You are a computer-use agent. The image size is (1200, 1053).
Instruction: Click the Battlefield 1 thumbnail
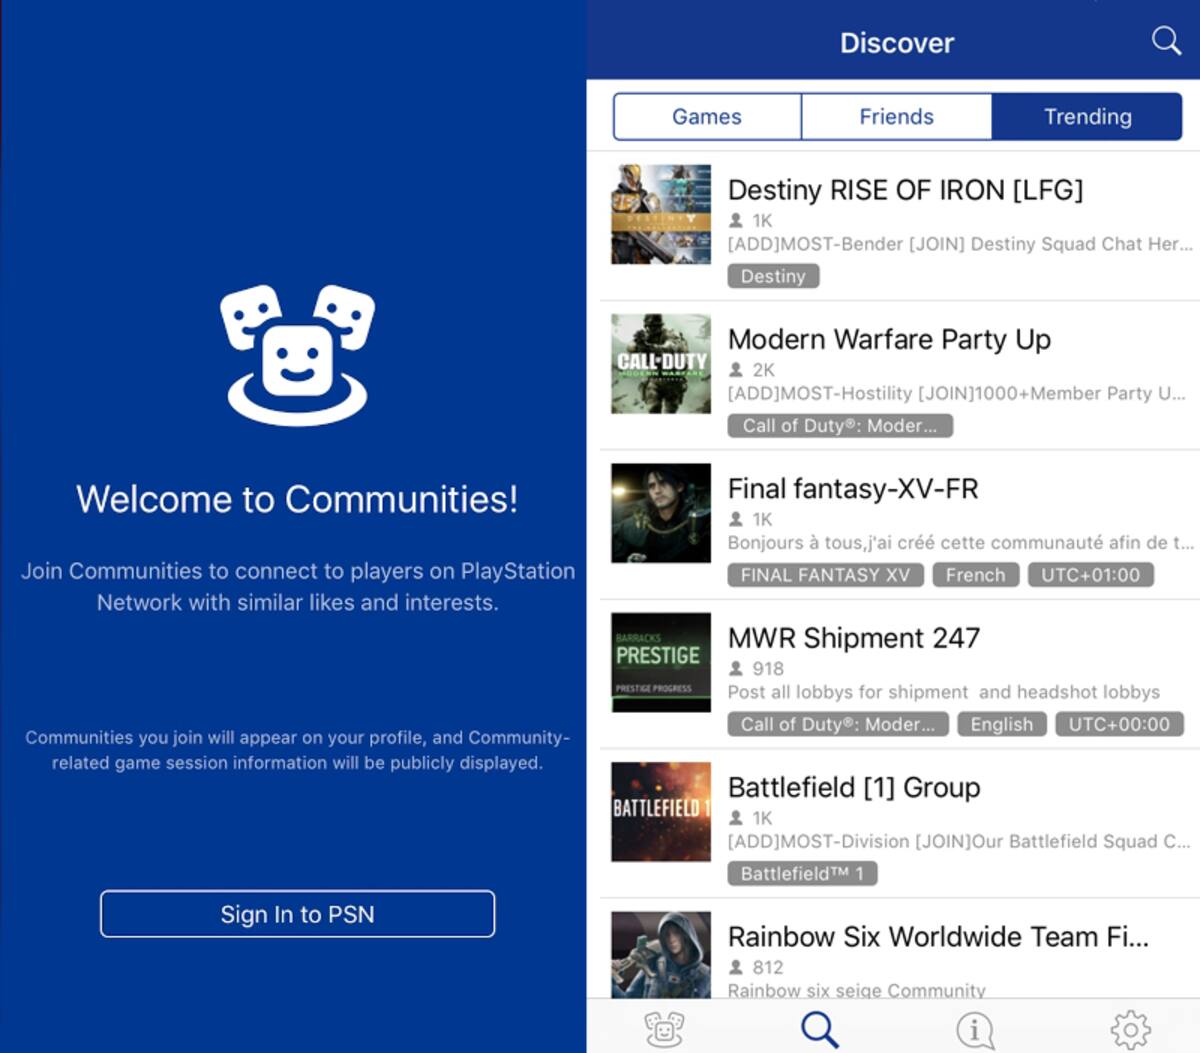661,812
